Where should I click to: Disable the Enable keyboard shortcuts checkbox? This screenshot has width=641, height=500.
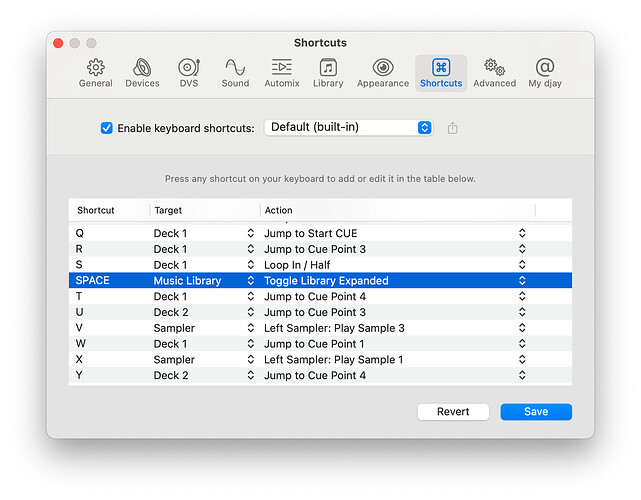pyautogui.click(x=107, y=128)
